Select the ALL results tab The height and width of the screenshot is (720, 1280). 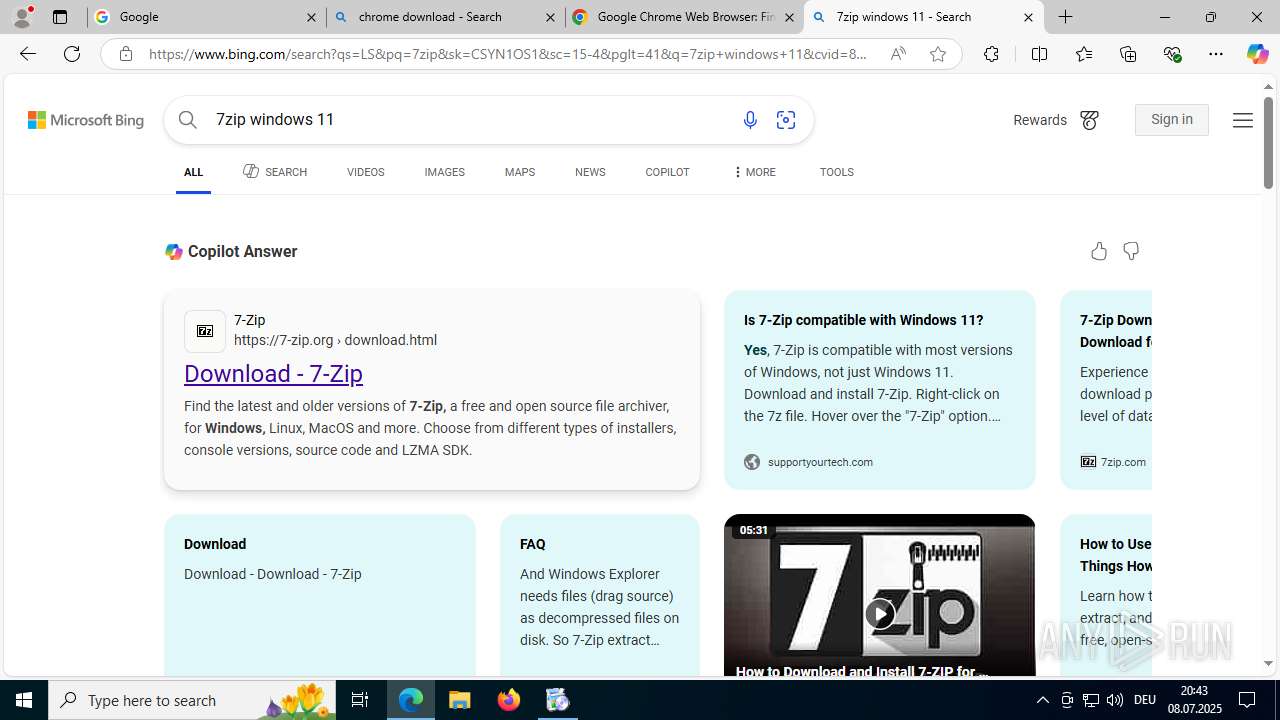(193, 172)
